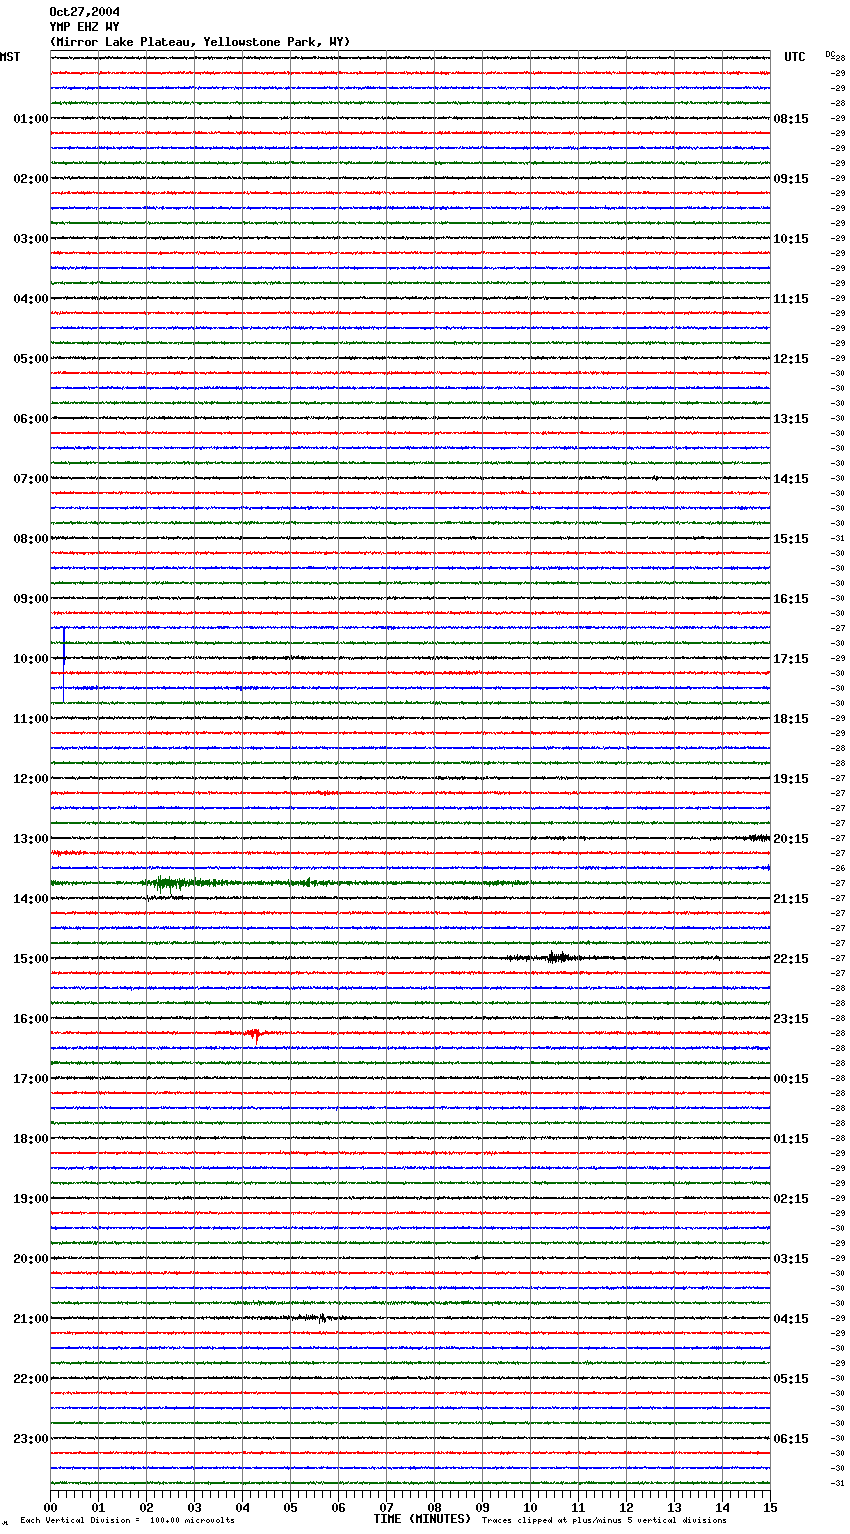Click the "08:15" UTC time label
This screenshot has height=1534, width=850.
(791, 119)
